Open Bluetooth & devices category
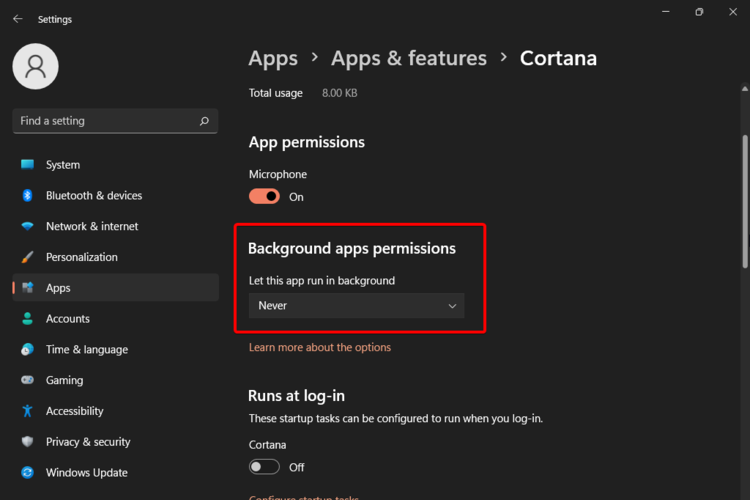This screenshot has width=750, height=500. pos(115,195)
